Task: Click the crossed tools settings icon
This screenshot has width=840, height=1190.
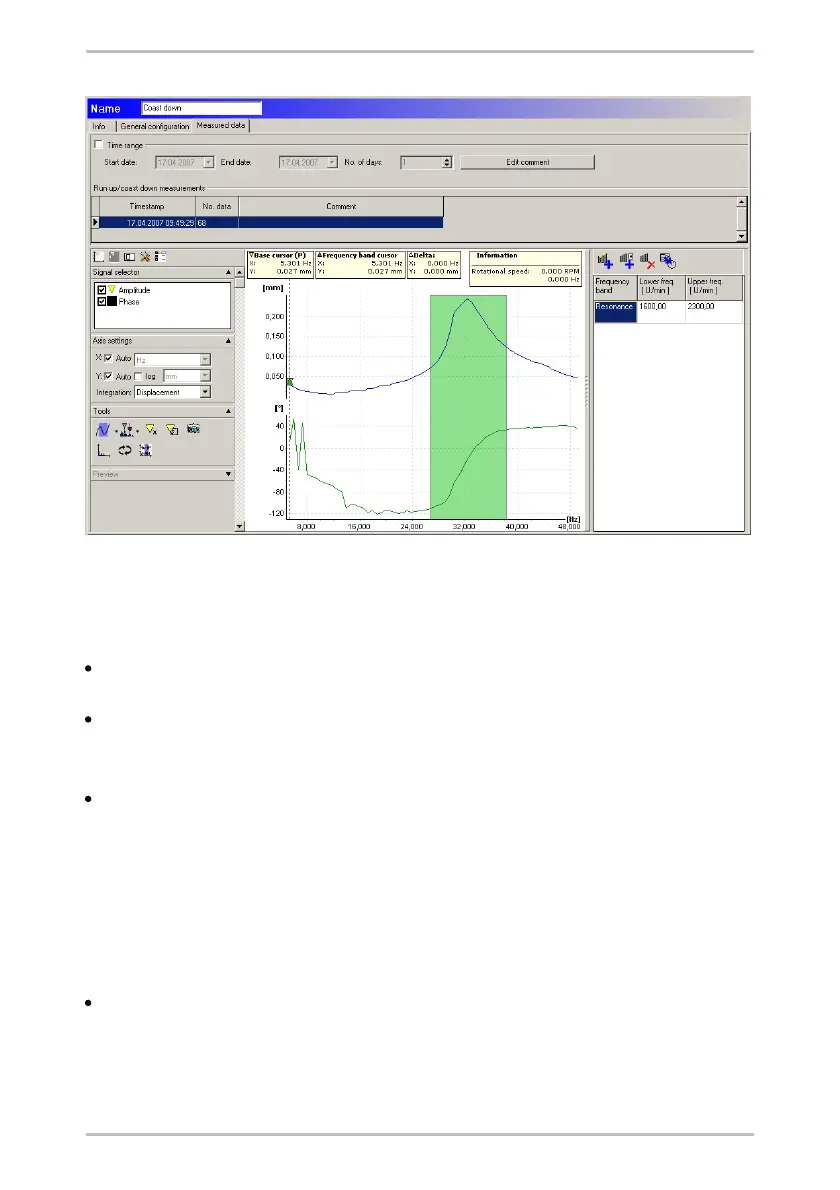Action: (x=145, y=257)
